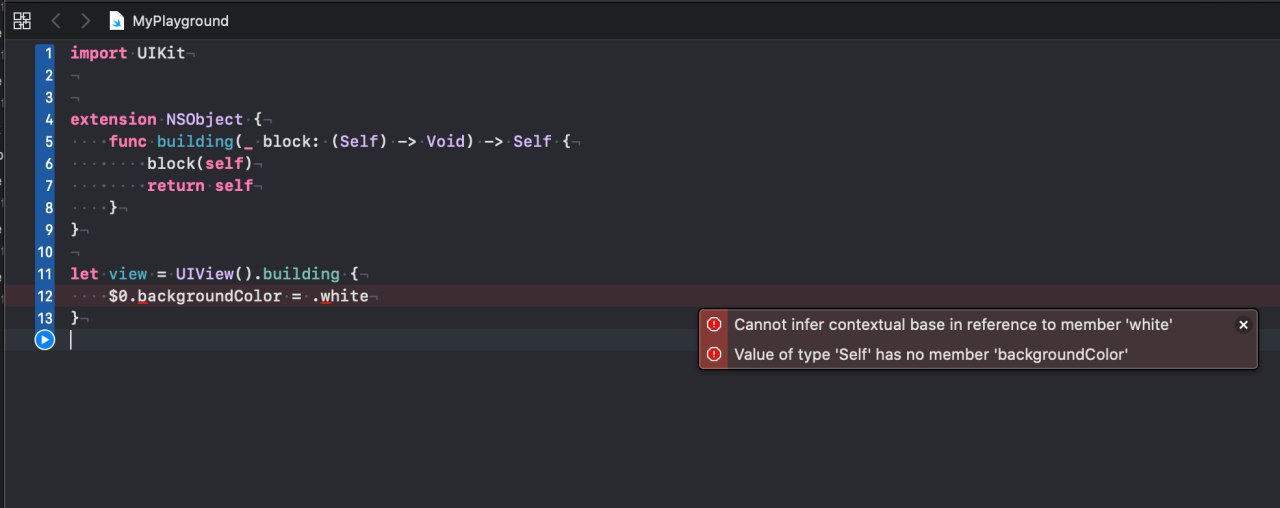Click the red error icon beside 'Cannot infer contextual base'
1280x508 pixels.
[x=714, y=324]
